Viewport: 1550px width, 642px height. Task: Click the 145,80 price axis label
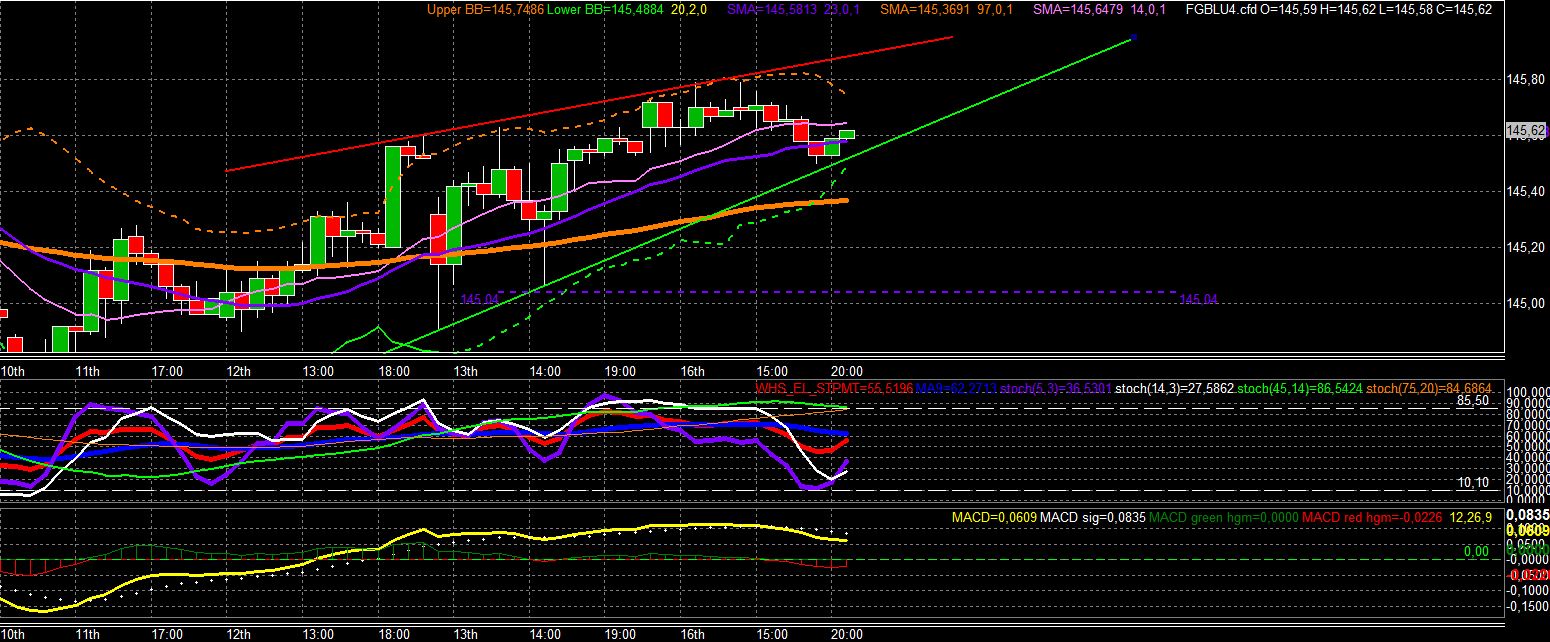(1527, 79)
